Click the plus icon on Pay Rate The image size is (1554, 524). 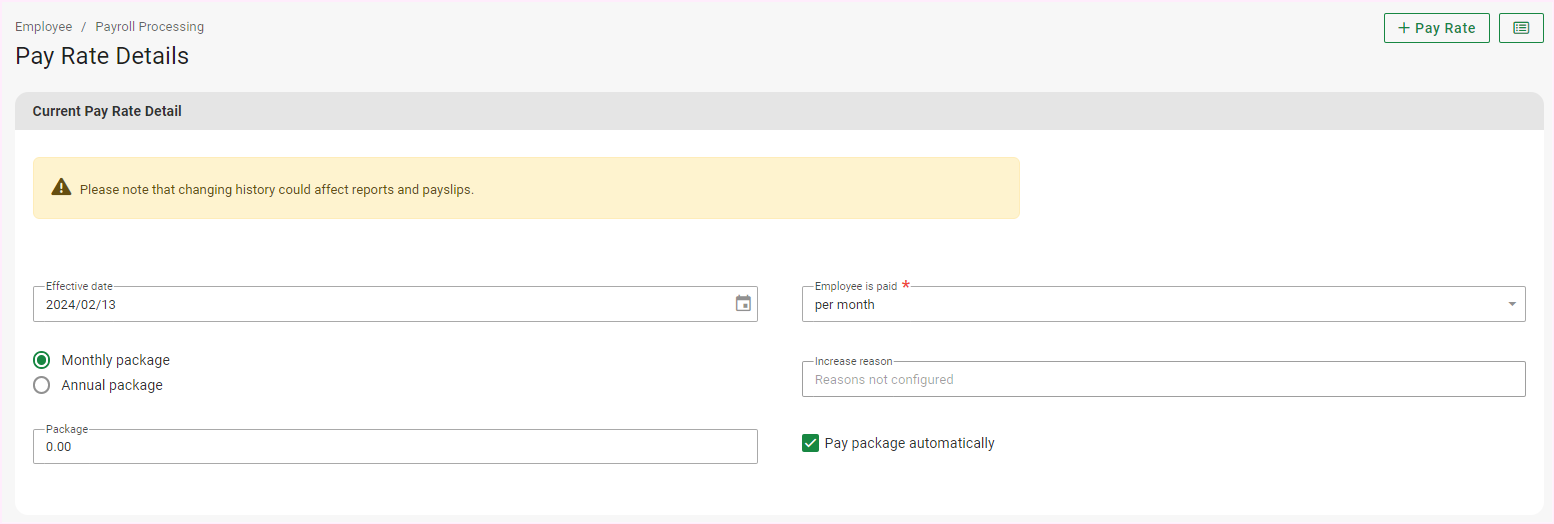tap(1404, 28)
